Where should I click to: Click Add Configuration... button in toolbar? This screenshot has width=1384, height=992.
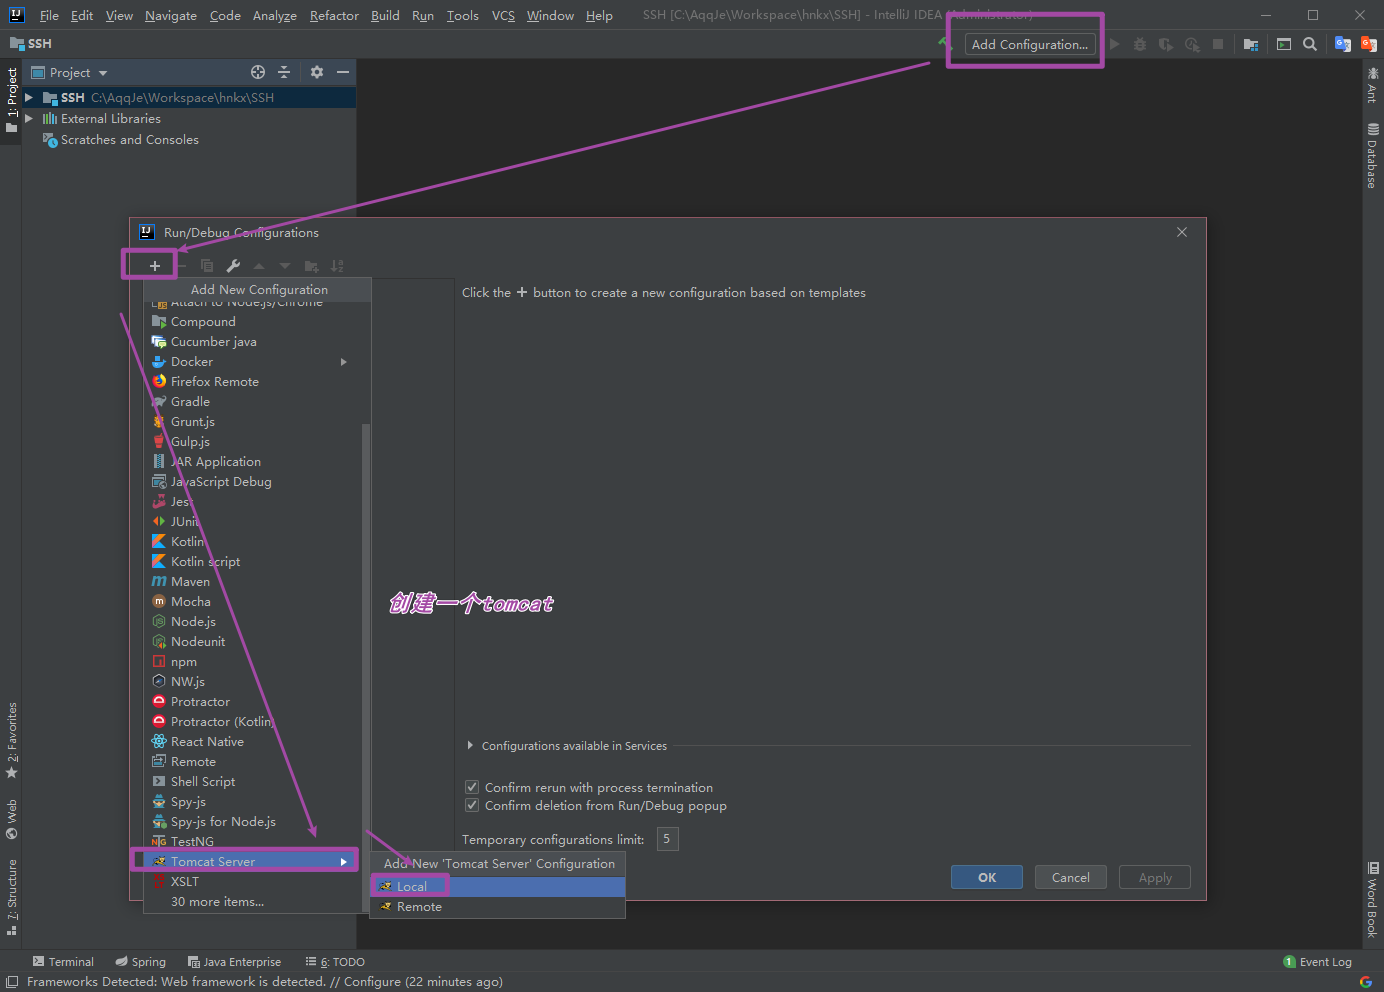coord(1030,44)
